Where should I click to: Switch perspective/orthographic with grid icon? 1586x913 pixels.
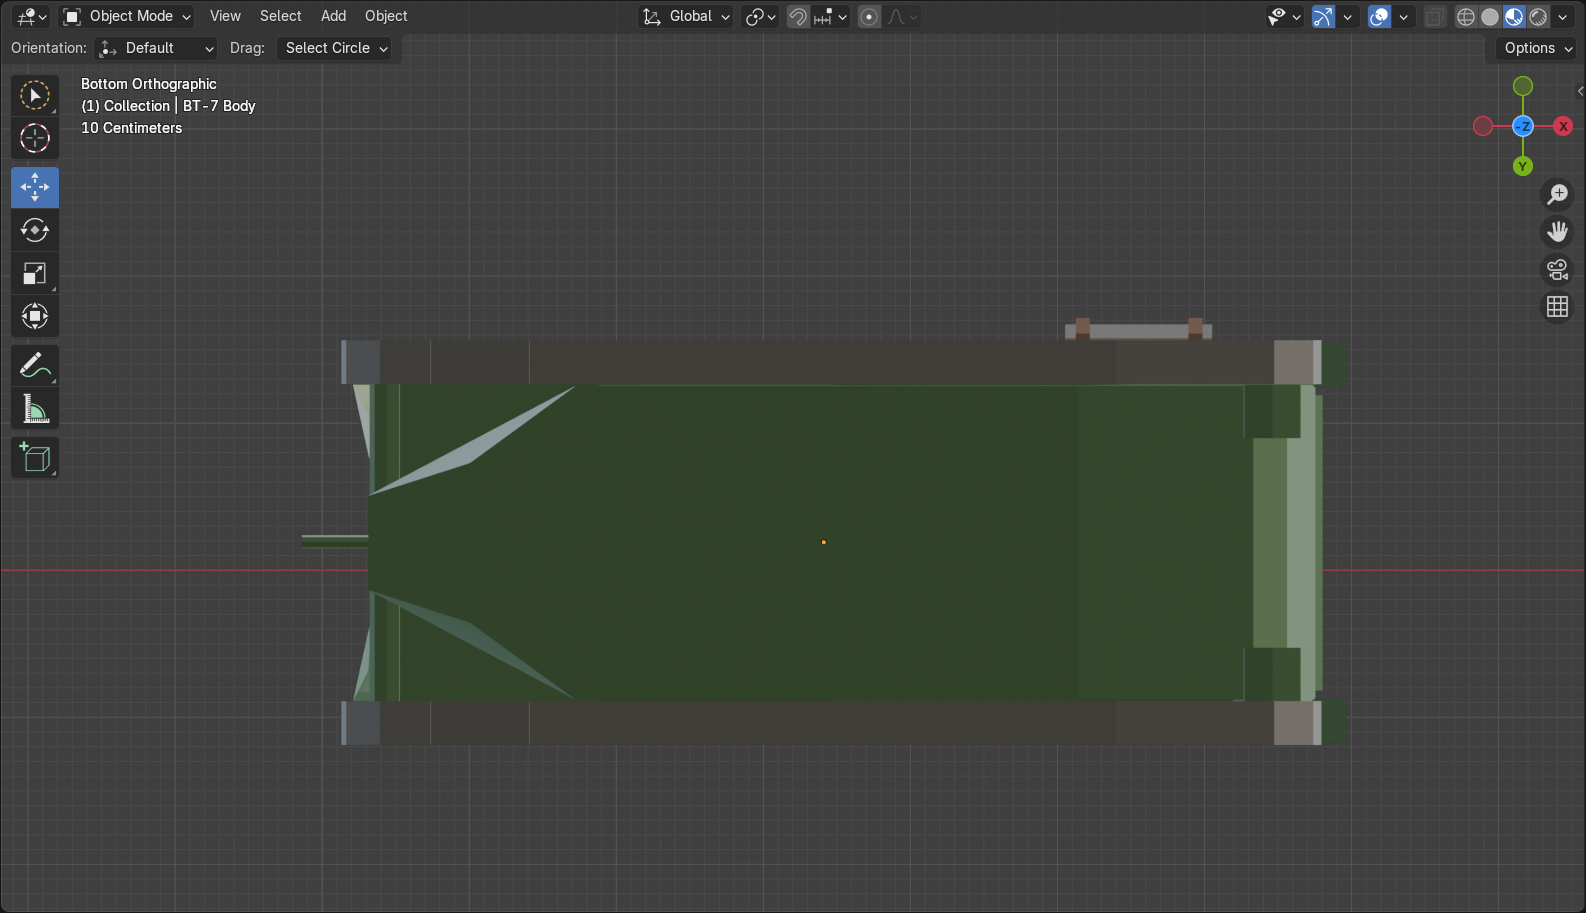tap(1557, 307)
